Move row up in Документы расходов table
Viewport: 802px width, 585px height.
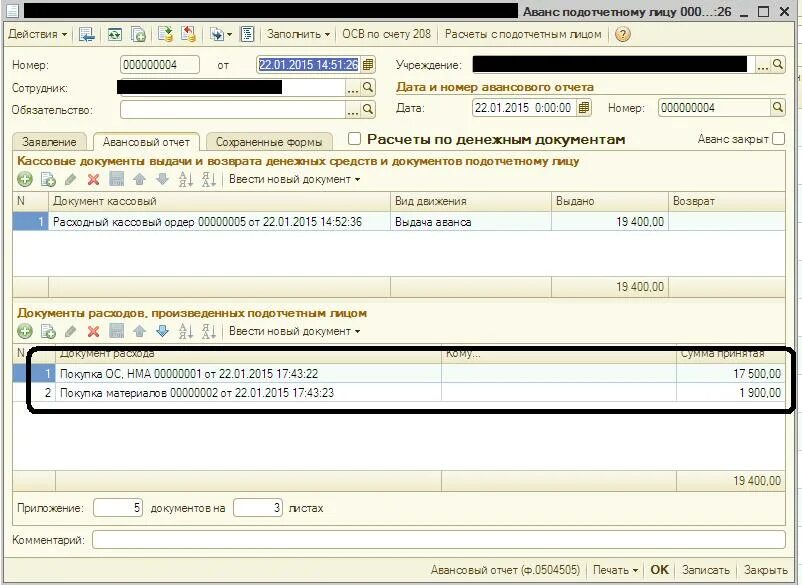(x=139, y=331)
